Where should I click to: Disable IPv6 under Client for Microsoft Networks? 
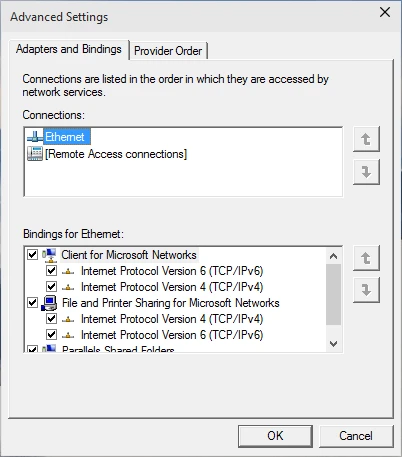pyautogui.click(x=51, y=271)
